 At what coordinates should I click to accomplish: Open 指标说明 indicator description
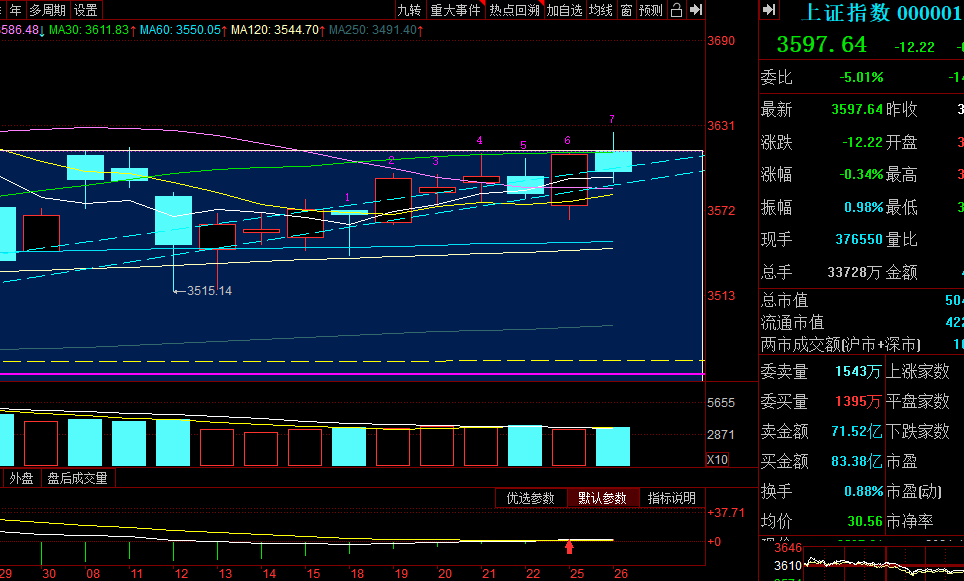click(672, 498)
